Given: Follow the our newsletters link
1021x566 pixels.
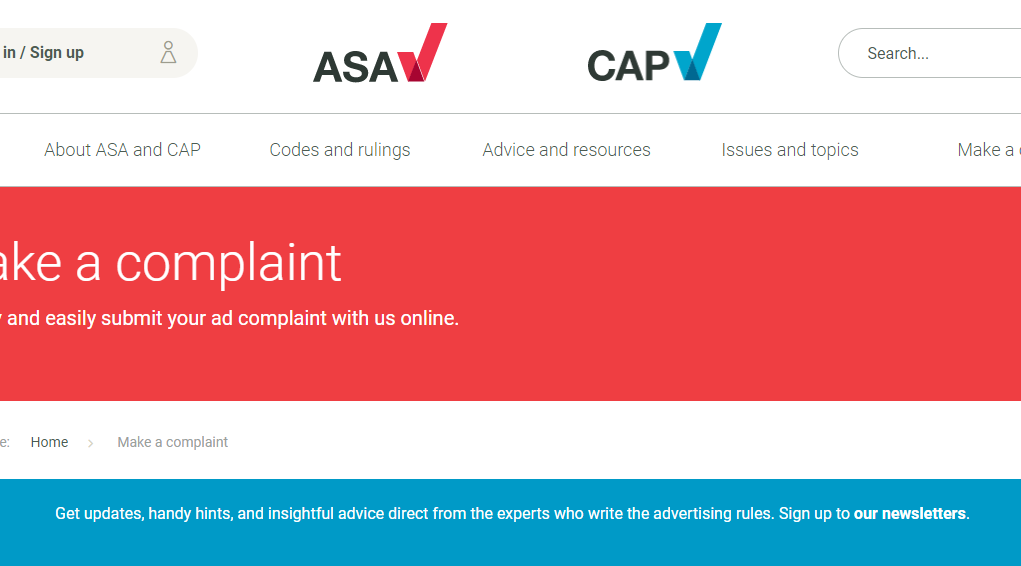Looking at the screenshot, I should tap(909, 514).
